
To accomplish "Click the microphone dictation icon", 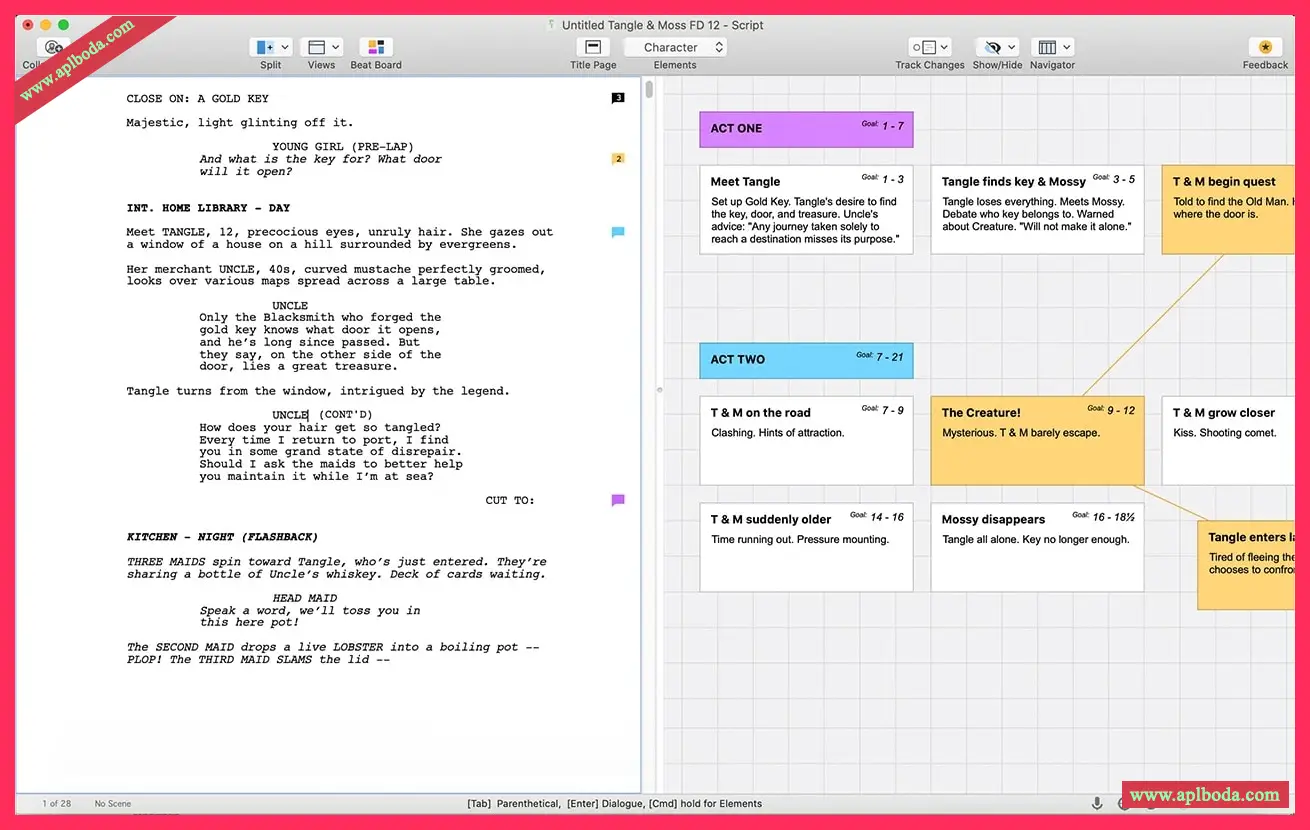I will 1097,803.
